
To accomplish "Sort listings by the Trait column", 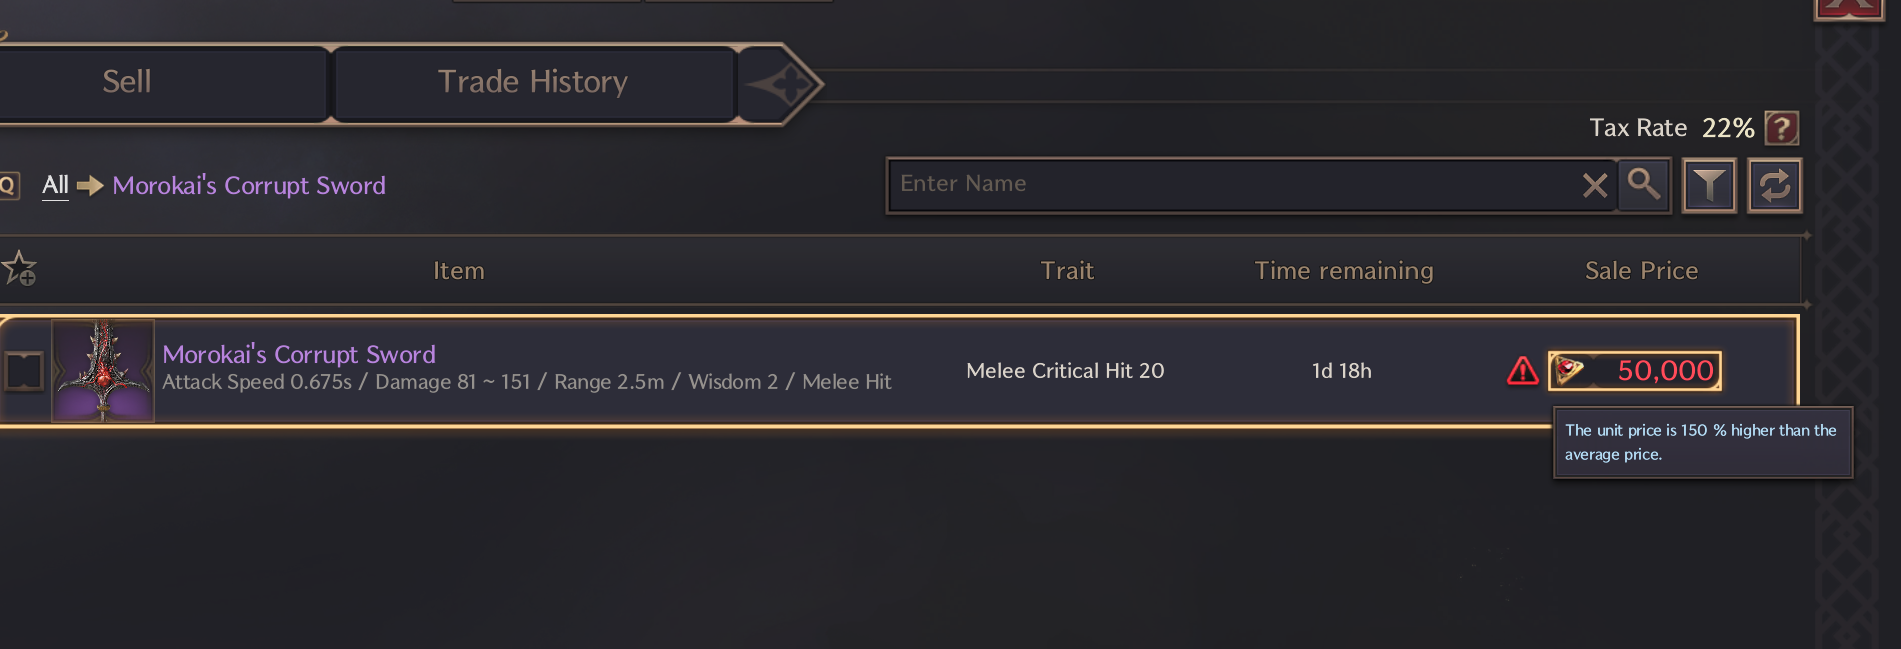I will click(1067, 270).
